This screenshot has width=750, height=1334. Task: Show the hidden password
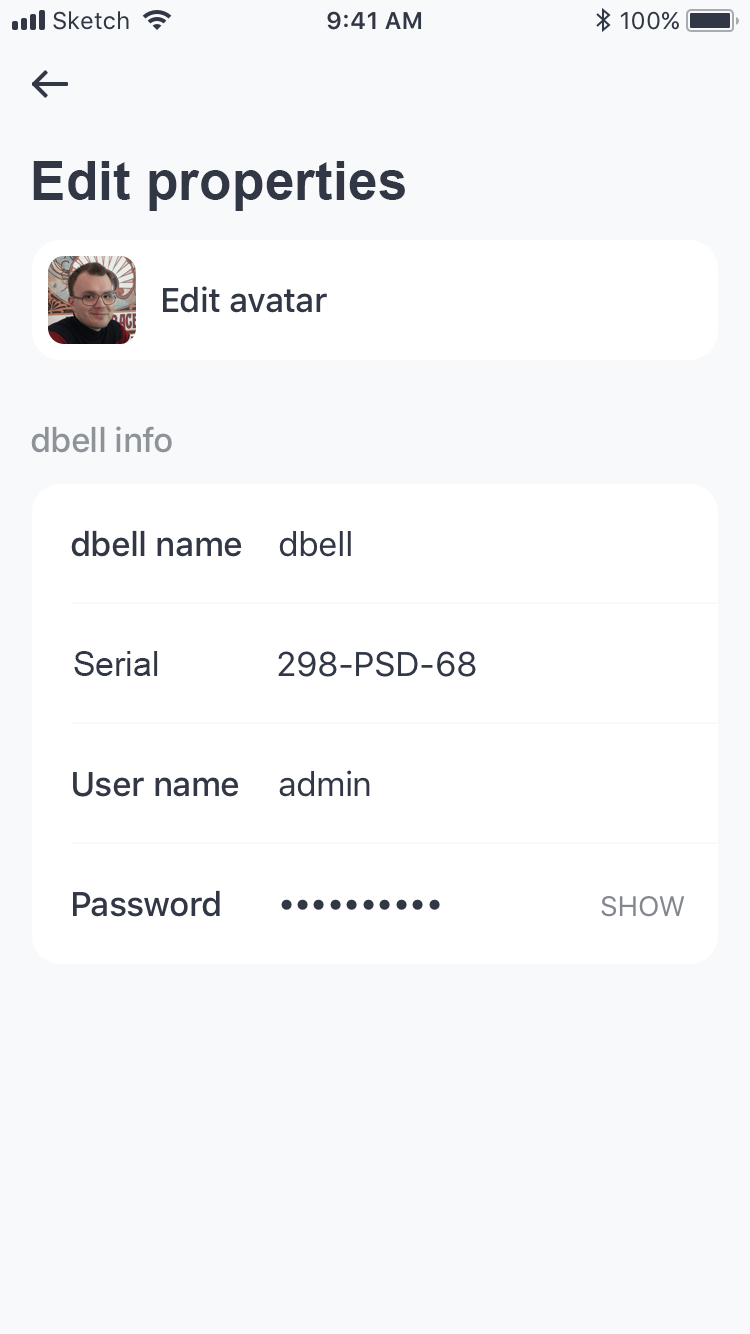click(x=642, y=906)
